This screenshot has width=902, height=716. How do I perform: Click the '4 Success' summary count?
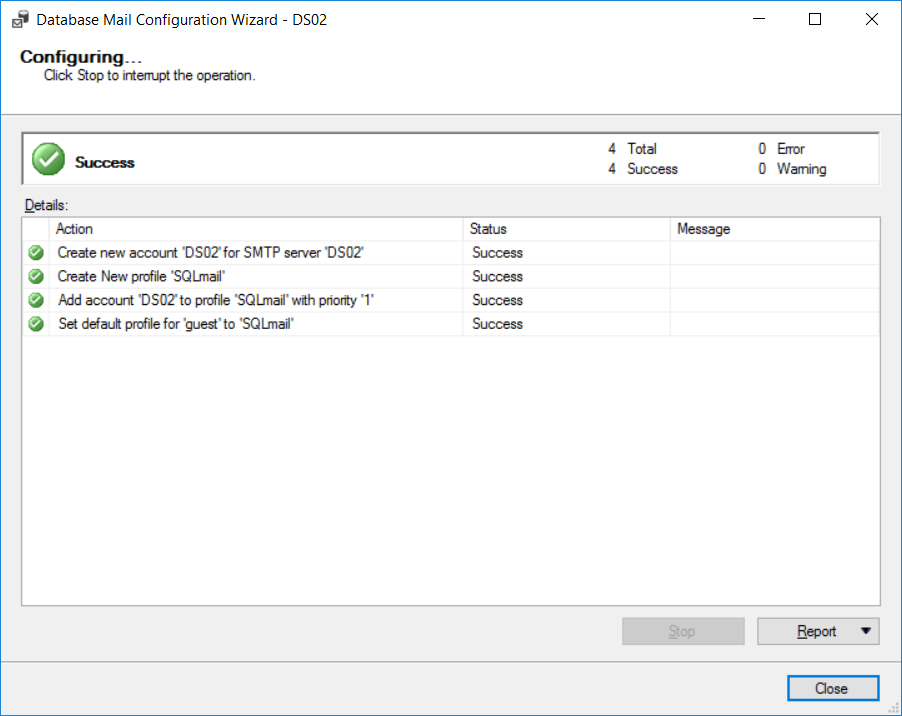[643, 169]
